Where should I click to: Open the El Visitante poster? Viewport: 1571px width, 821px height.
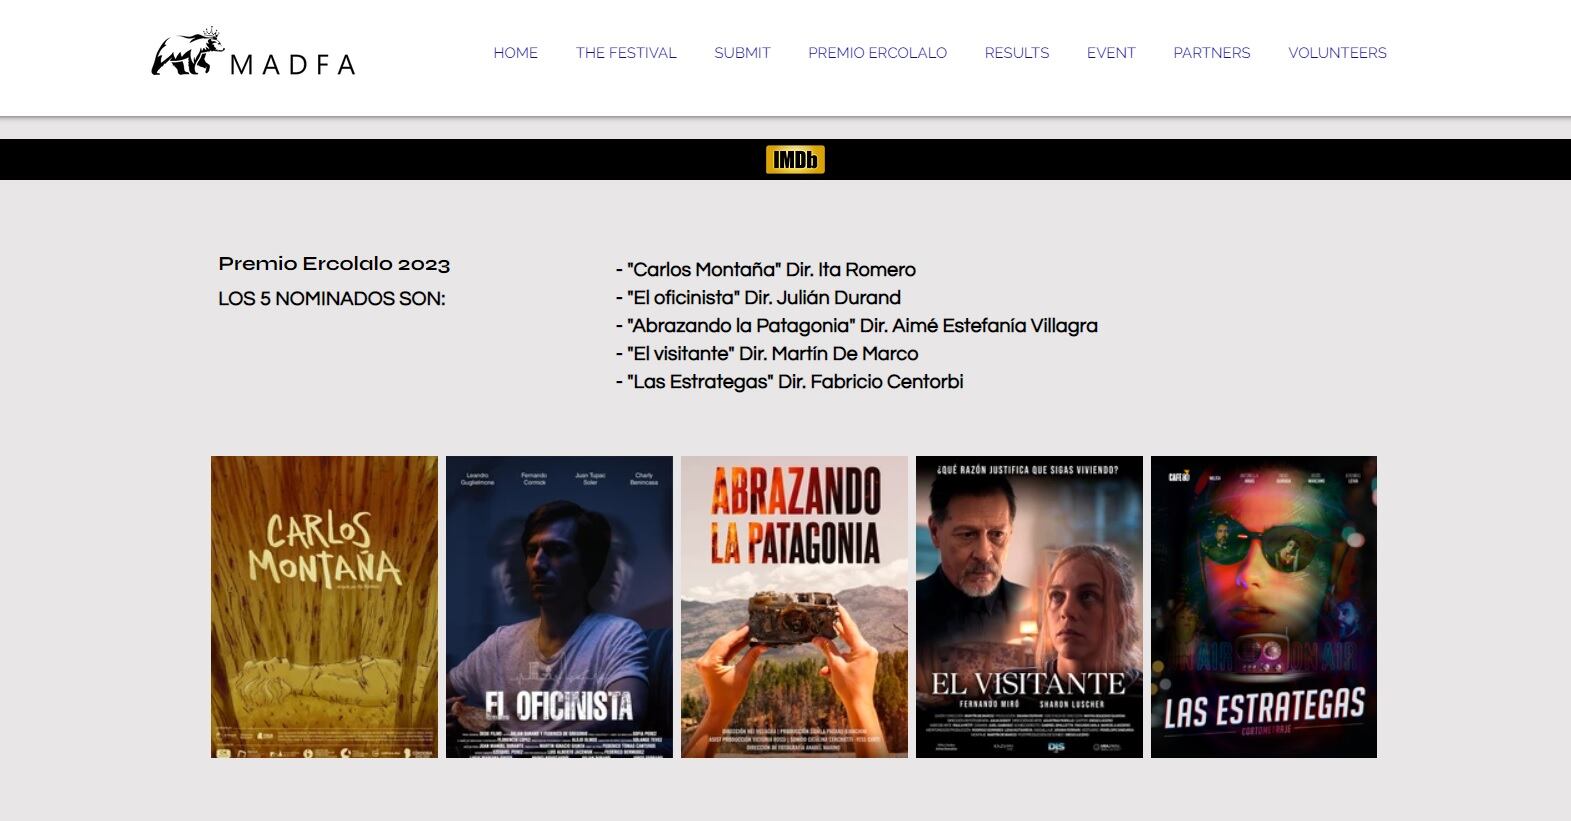[1029, 607]
